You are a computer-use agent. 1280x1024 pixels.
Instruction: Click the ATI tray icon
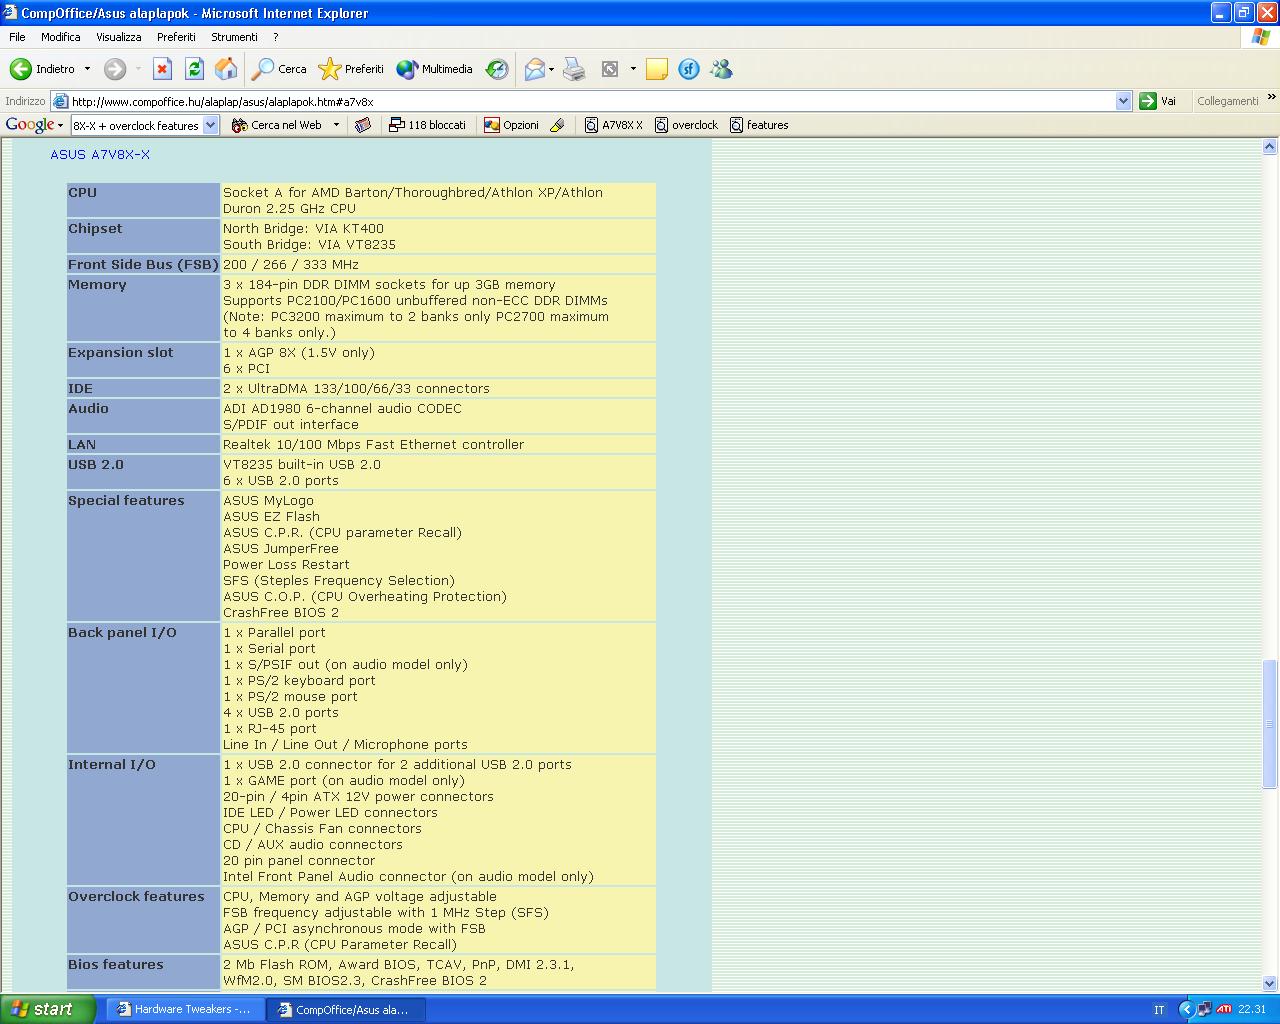pyautogui.click(x=1224, y=1010)
